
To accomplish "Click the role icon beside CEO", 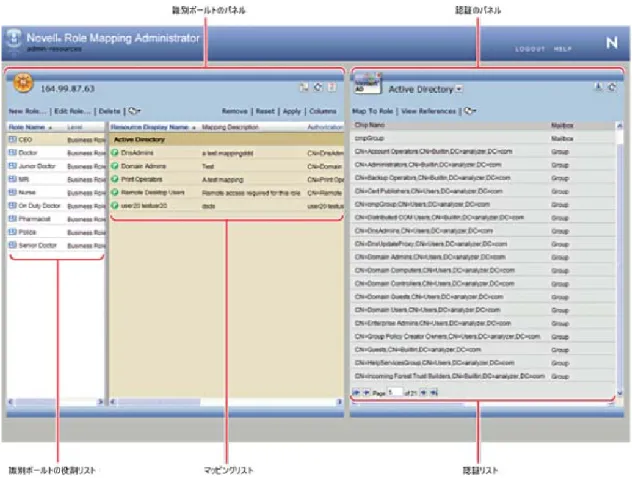I will pos(12,139).
